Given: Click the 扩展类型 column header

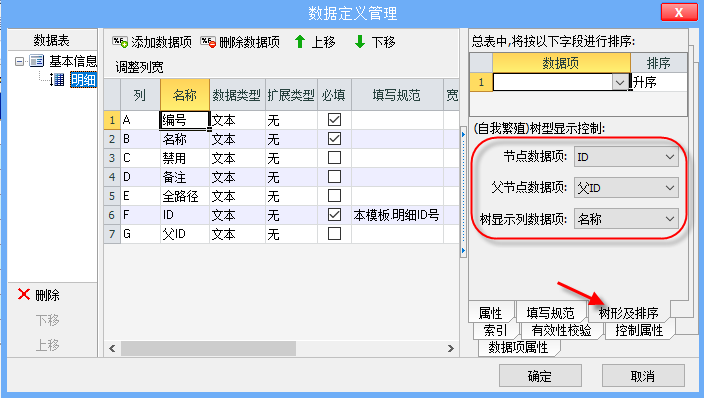Looking at the screenshot, I should [x=291, y=95].
